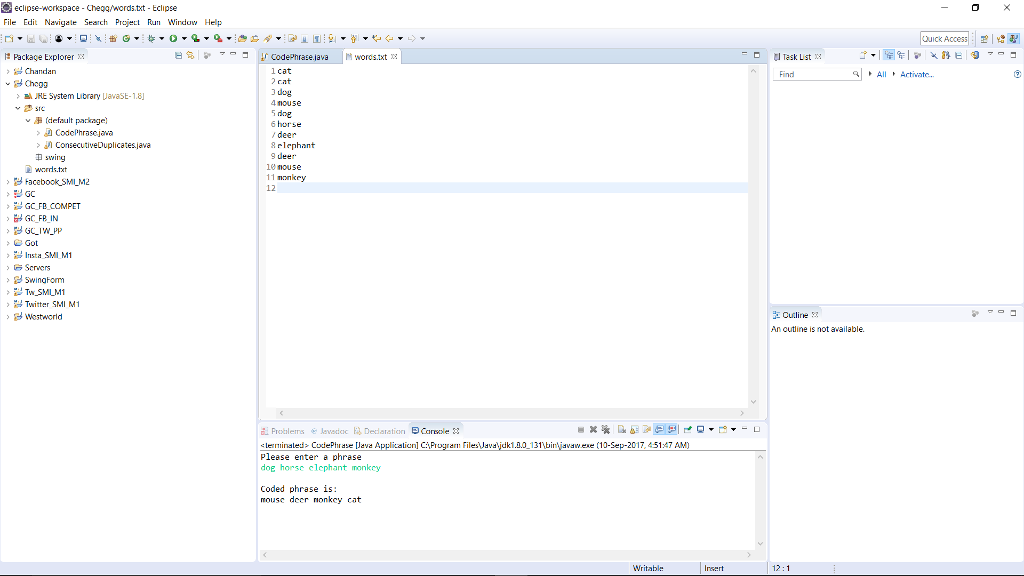Open the New Task dropdown arrow

pyautogui.click(x=873, y=56)
